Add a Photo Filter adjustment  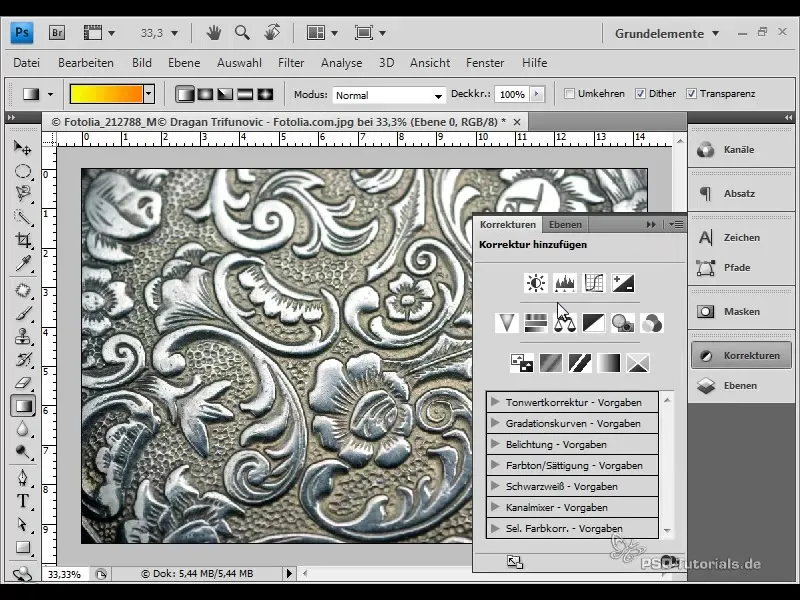click(x=623, y=323)
